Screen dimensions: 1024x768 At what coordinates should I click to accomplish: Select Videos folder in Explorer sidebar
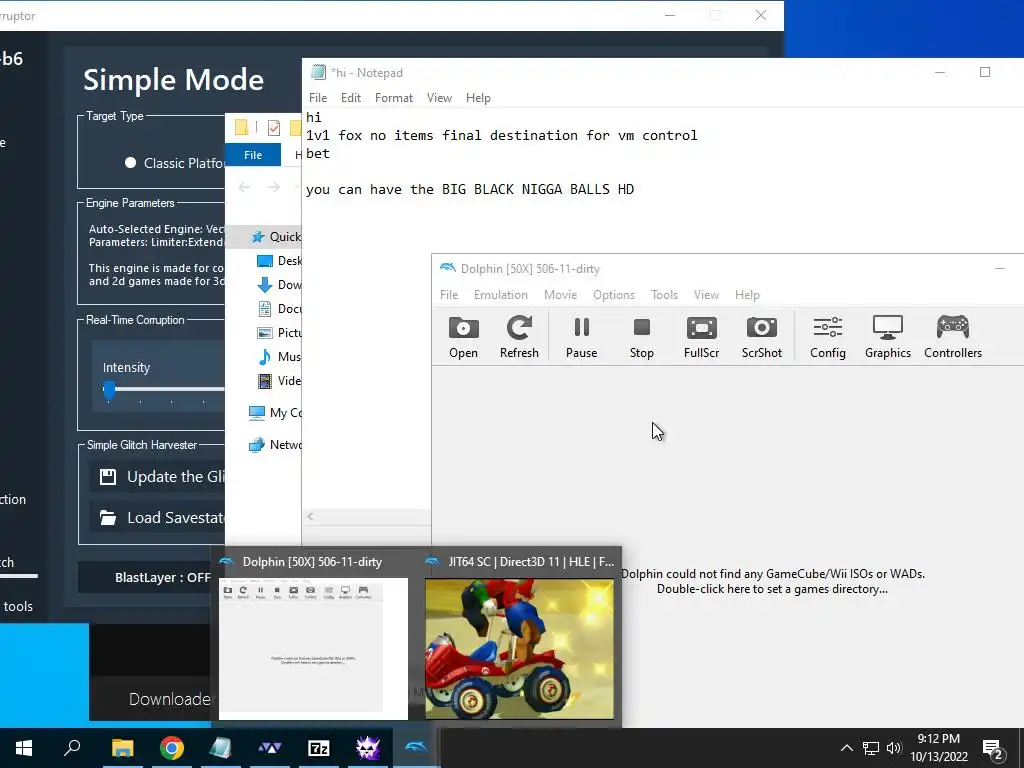point(279,381)
